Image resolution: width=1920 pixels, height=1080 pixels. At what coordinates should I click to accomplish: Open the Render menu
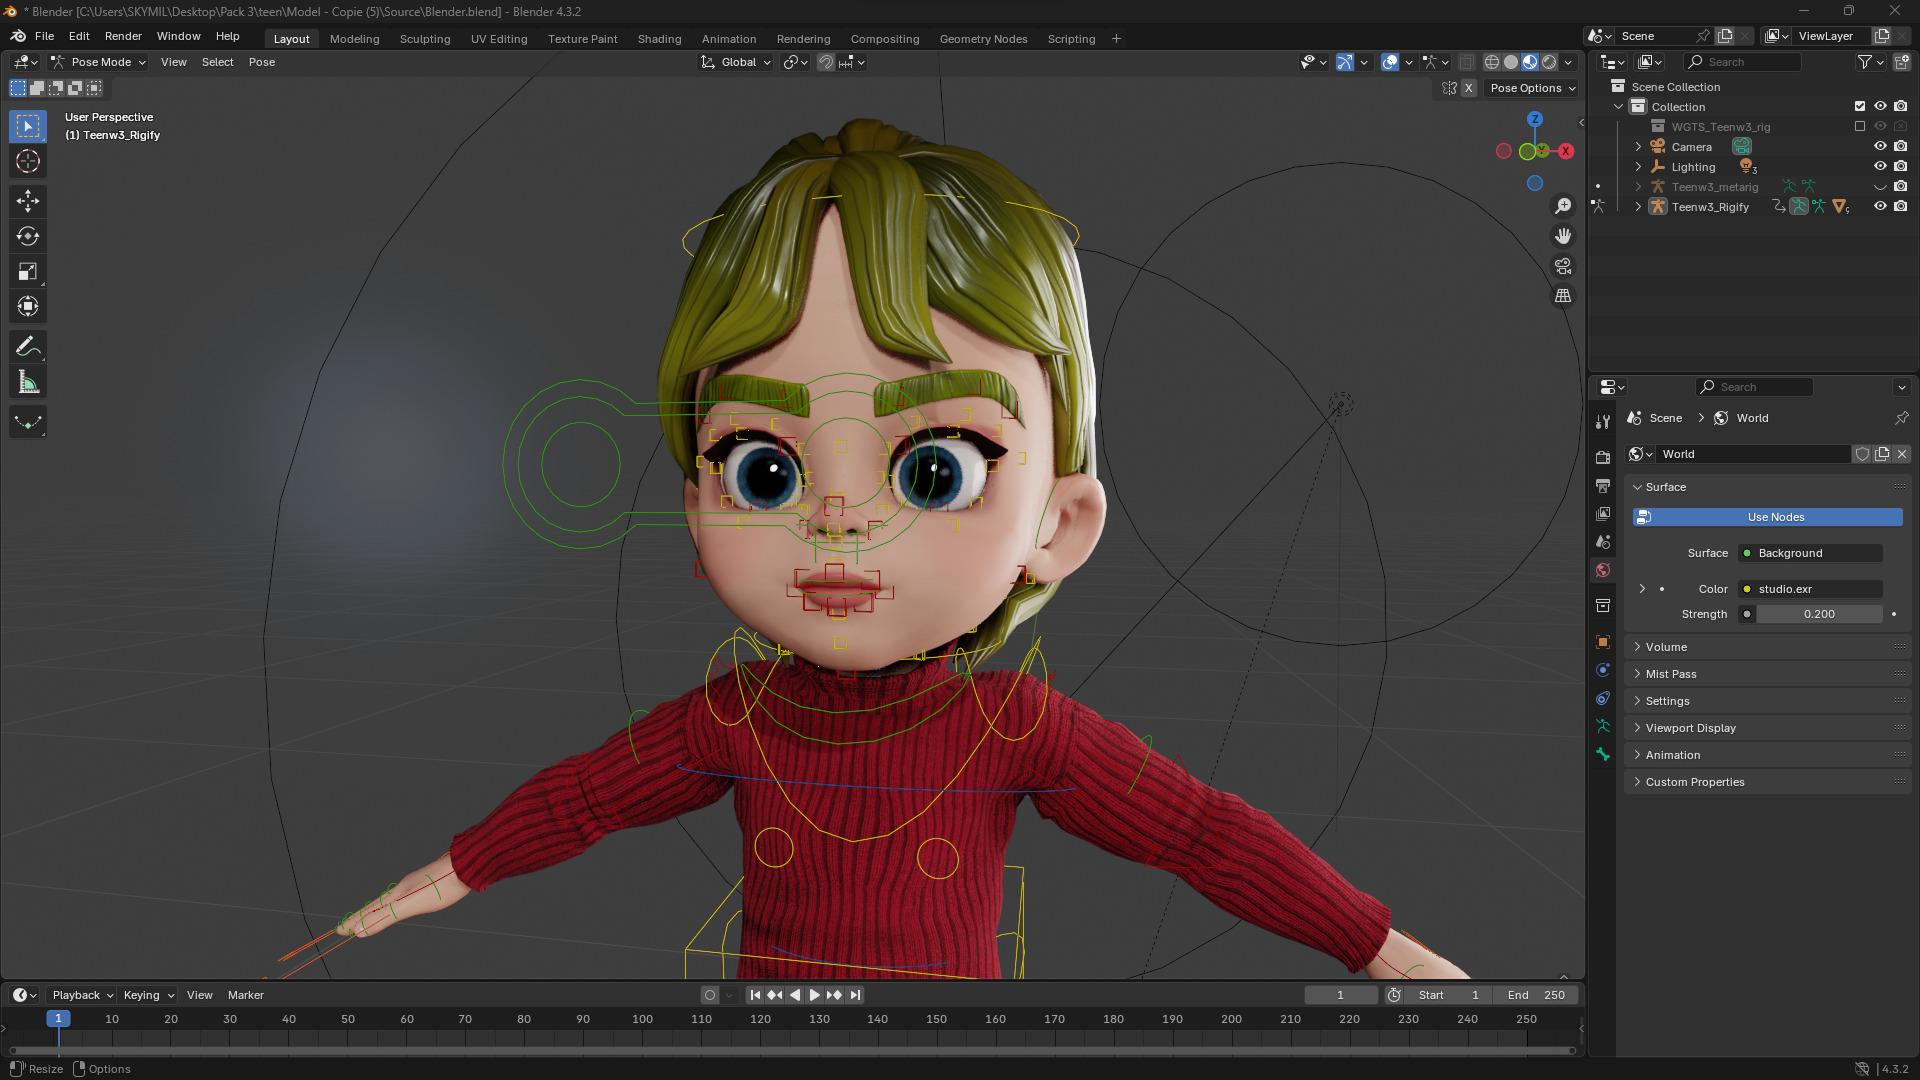pos(123,36)
